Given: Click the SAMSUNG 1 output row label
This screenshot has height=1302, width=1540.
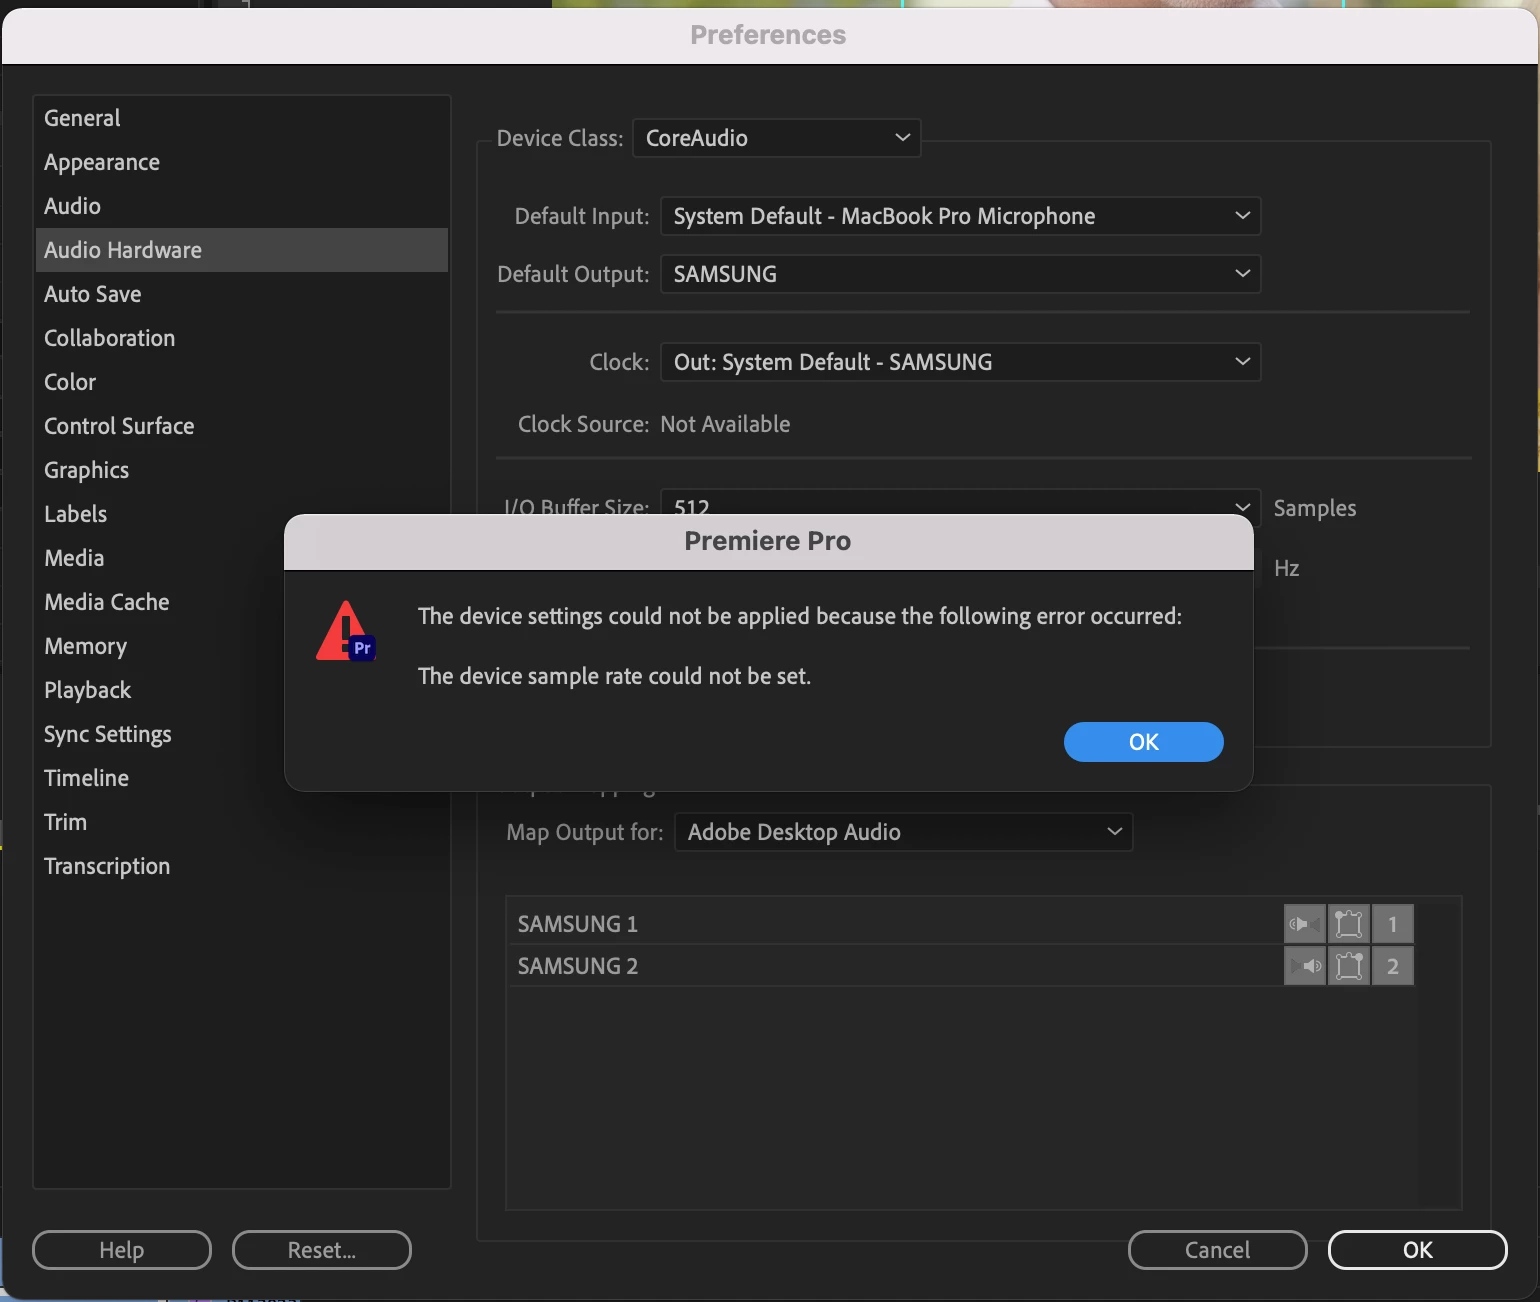Looking at the screenshot, I should [x=578, y=924].
